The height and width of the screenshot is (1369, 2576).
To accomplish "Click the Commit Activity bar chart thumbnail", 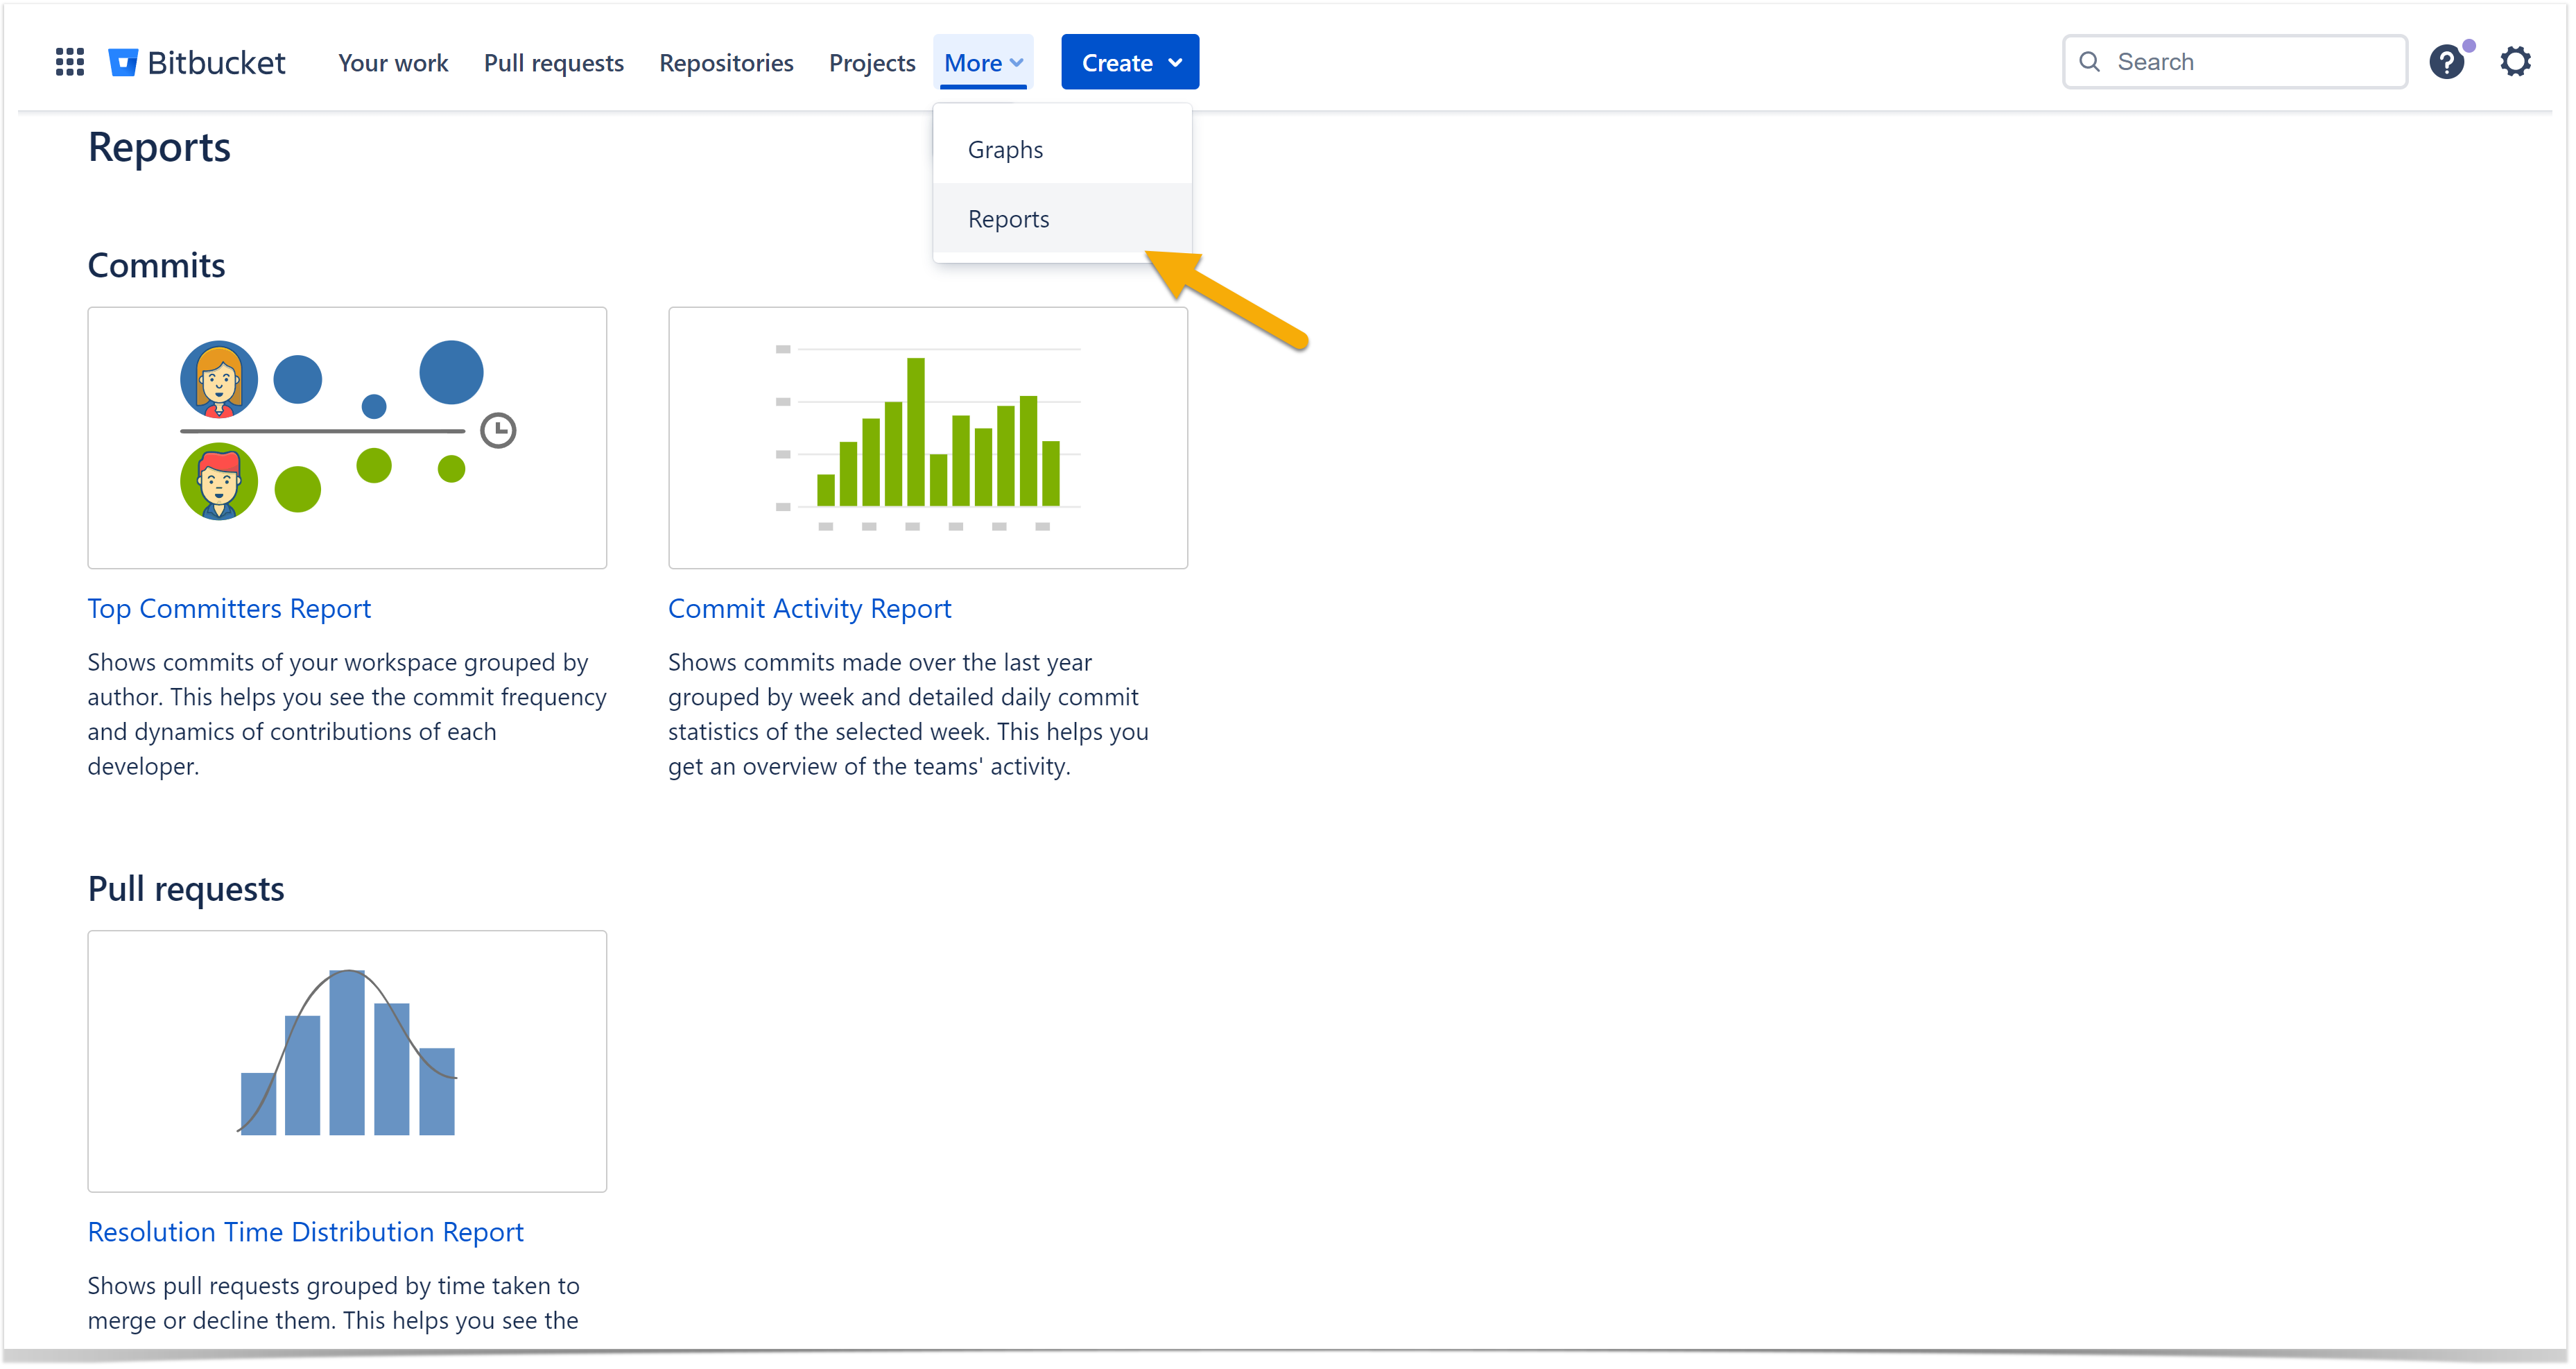I will point(927,438).
